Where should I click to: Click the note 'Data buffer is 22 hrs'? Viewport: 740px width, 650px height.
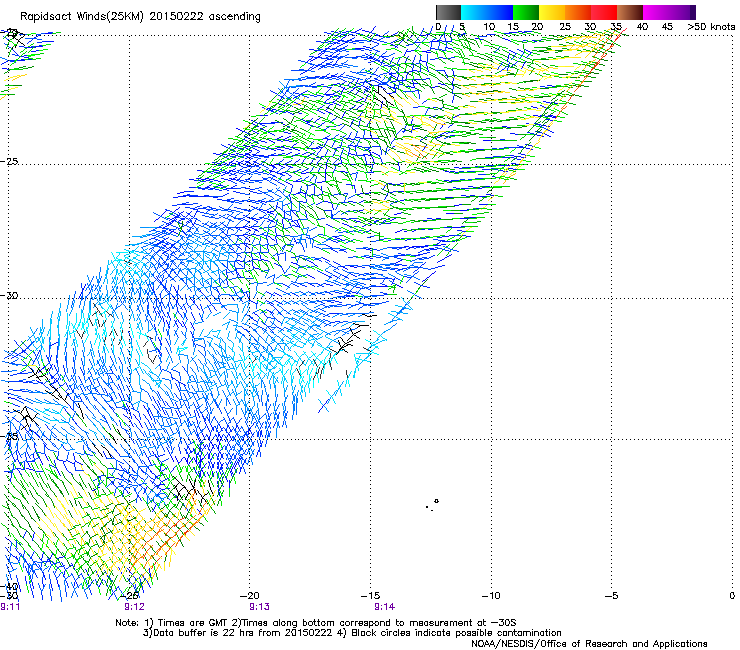pos(201,633)
